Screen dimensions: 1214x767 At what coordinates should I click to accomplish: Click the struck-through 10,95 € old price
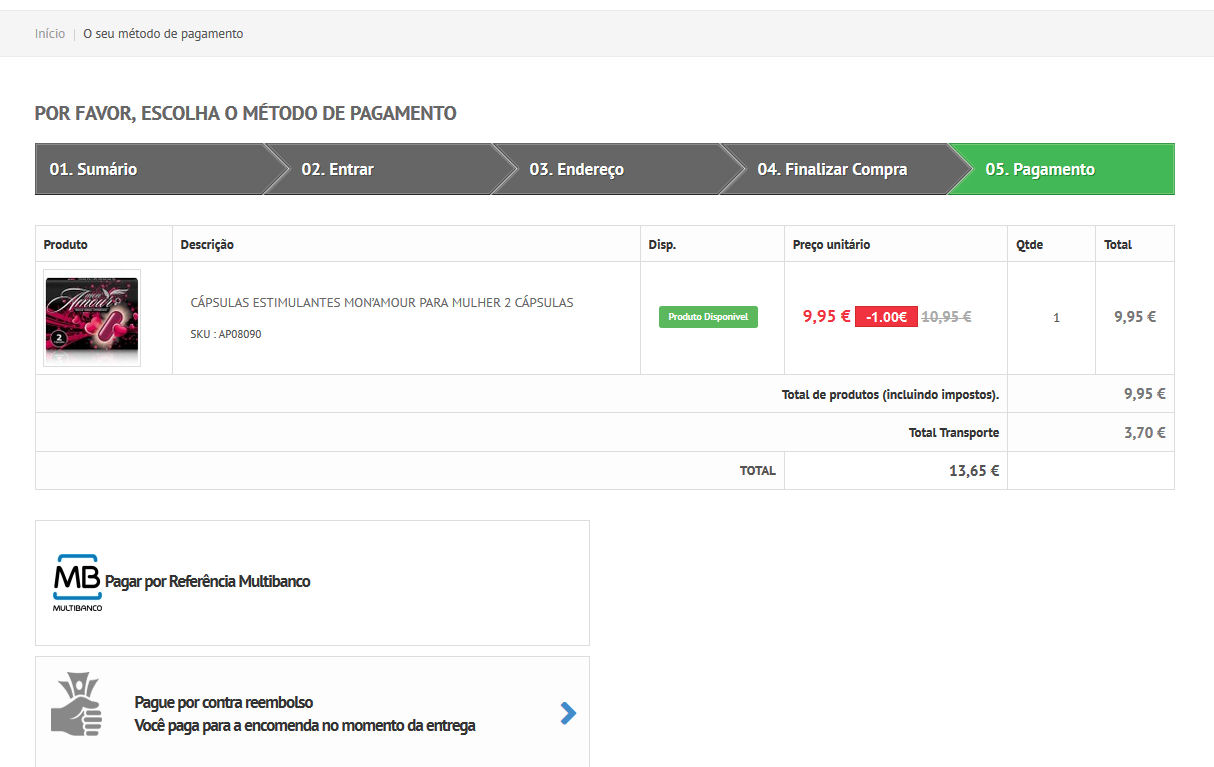946,317
